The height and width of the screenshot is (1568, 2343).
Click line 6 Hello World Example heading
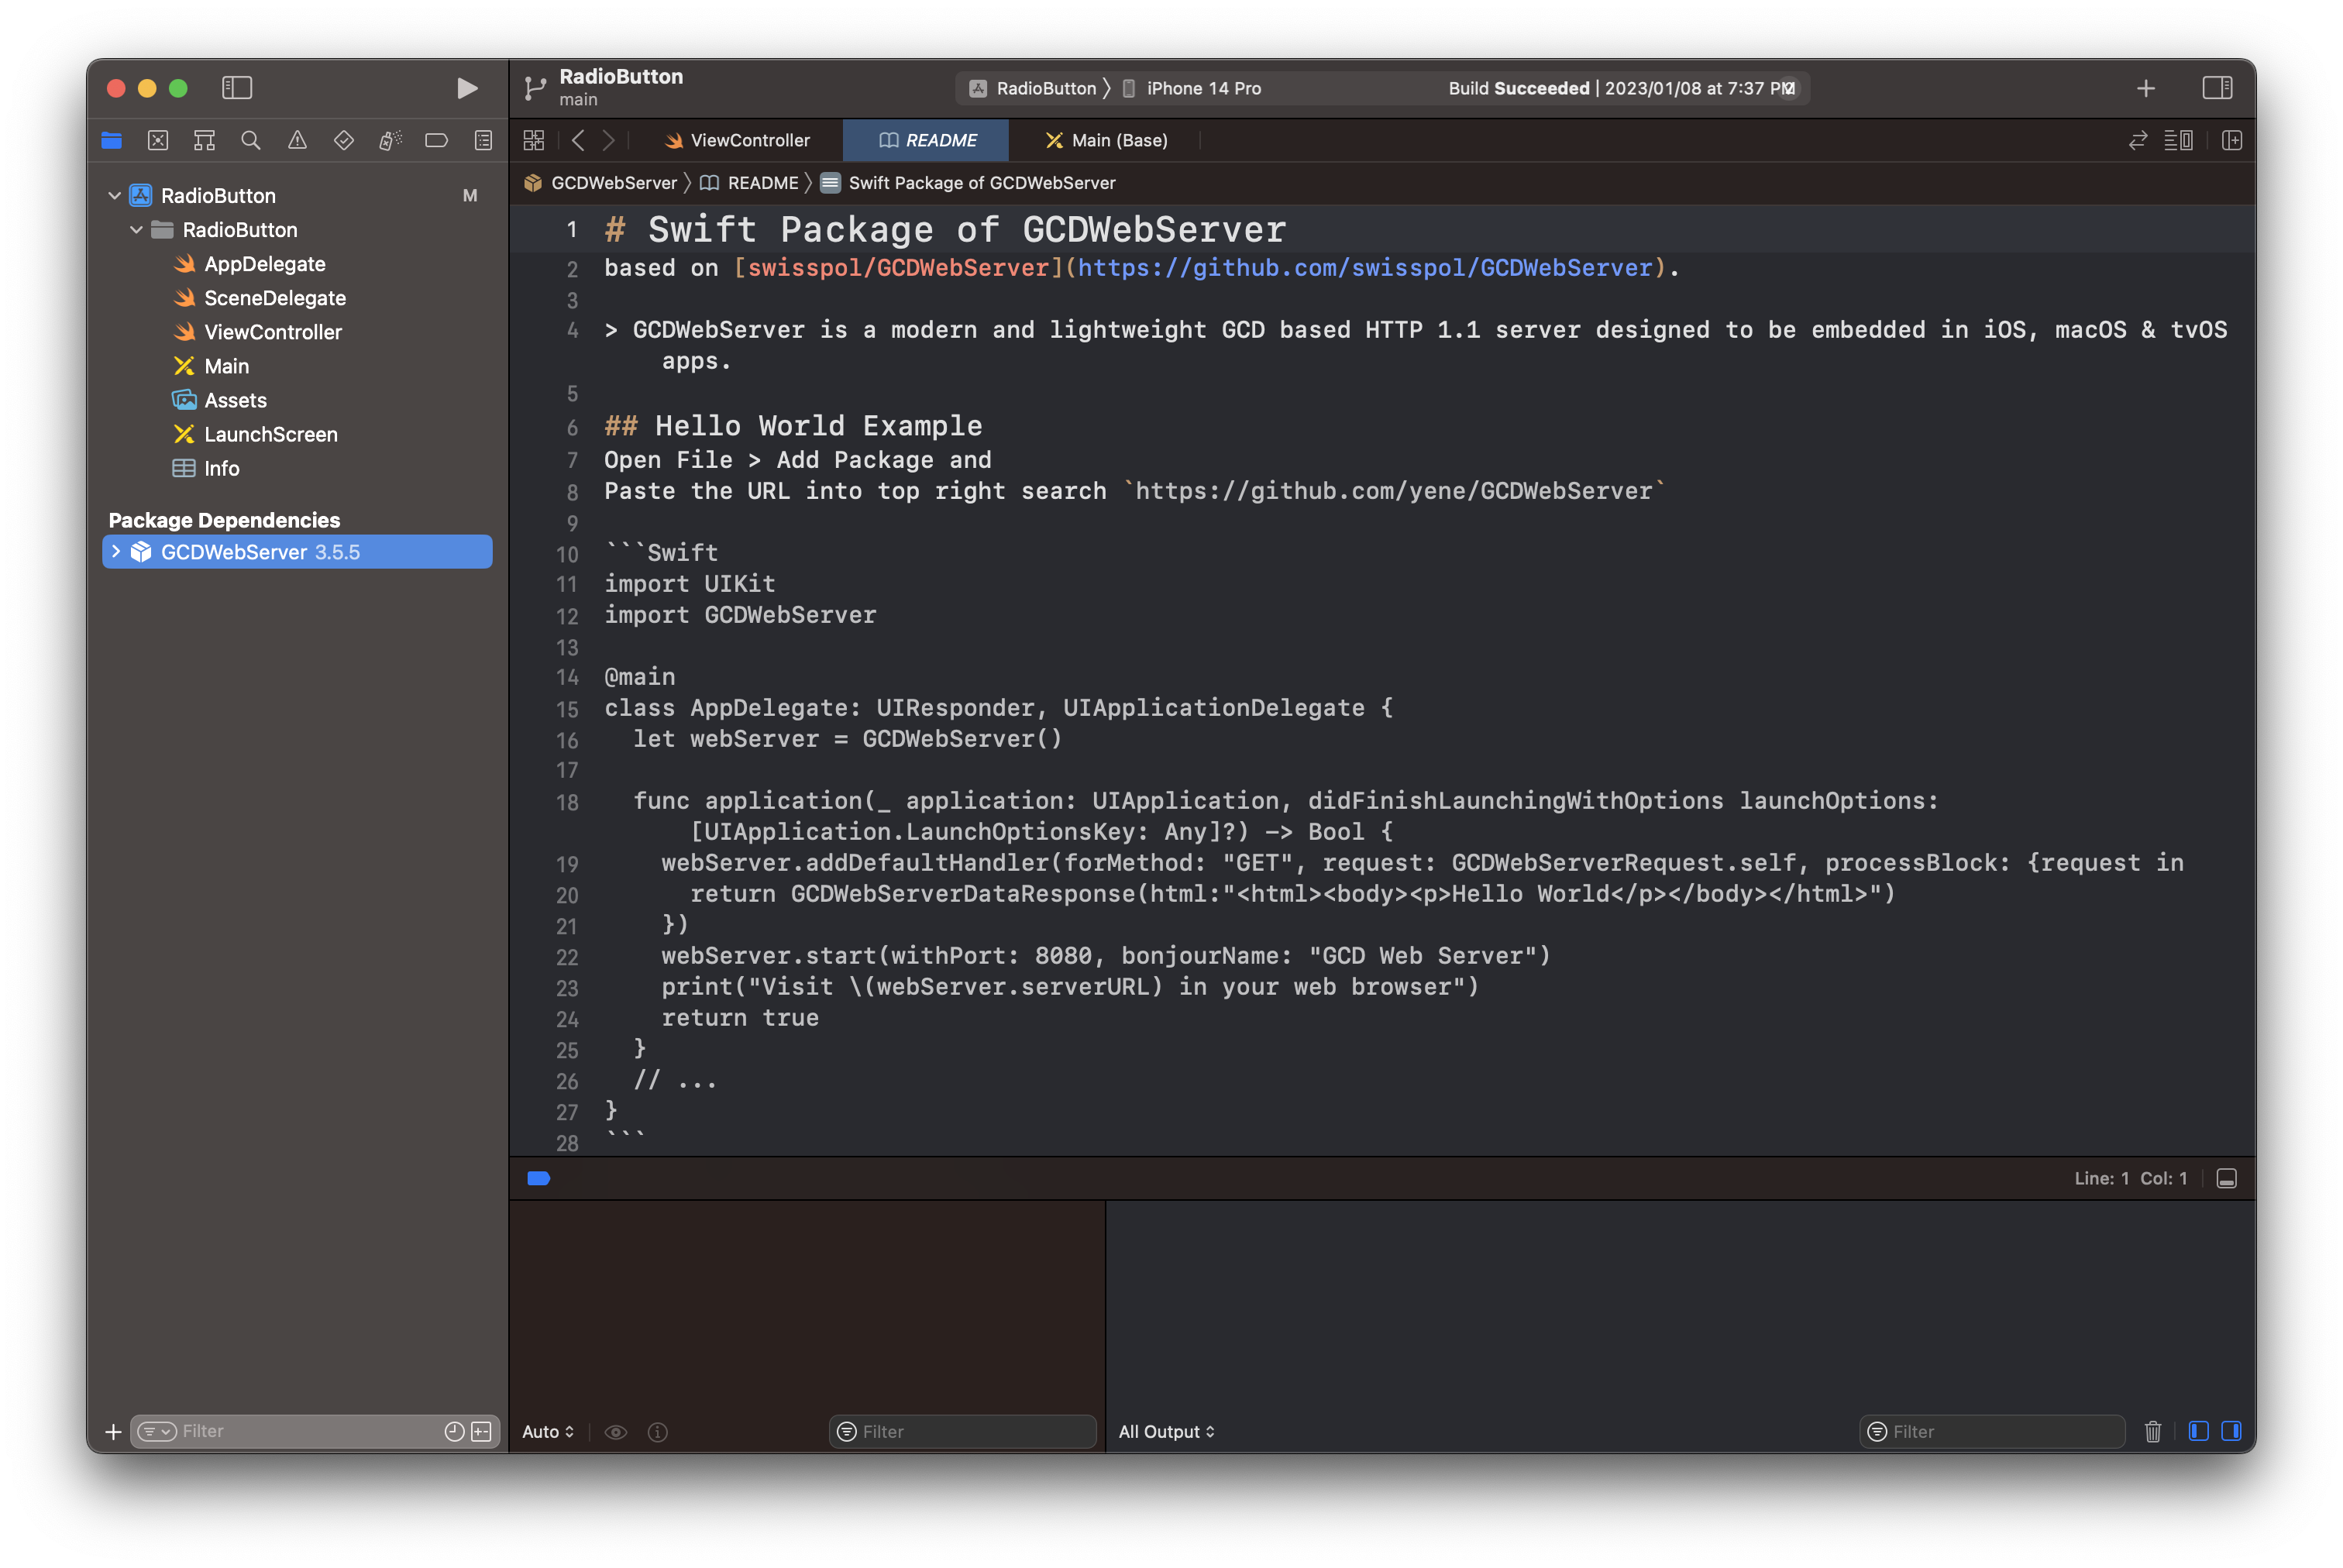coord(793,425)
